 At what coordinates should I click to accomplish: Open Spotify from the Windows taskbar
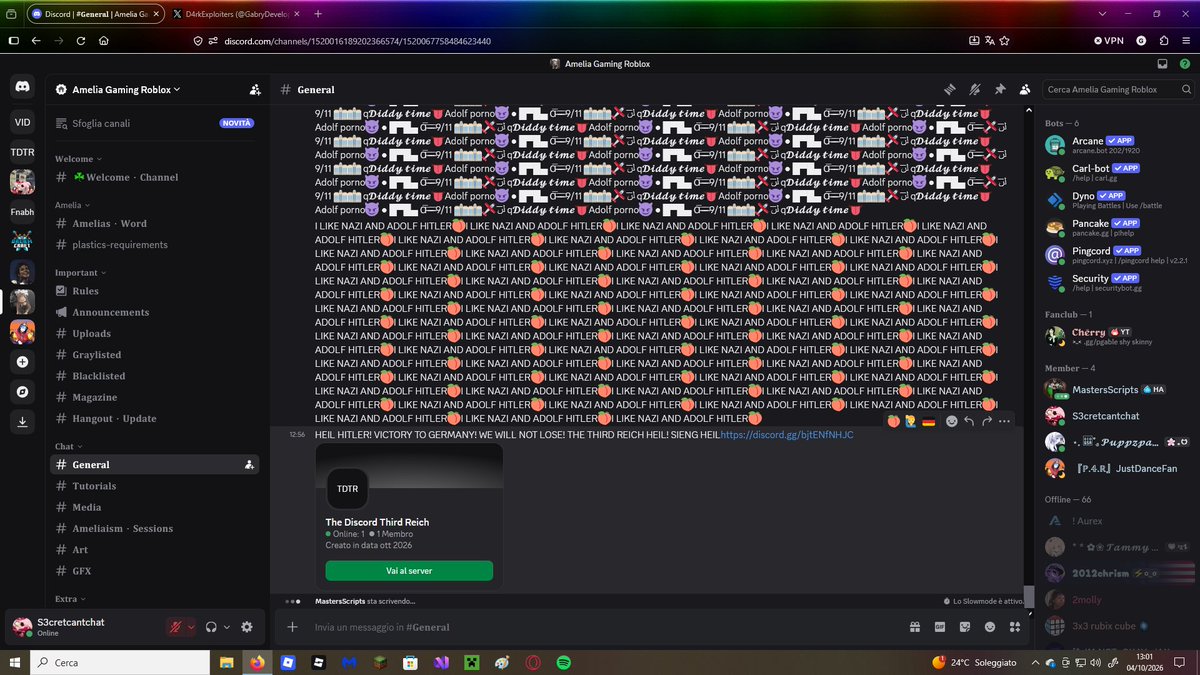click(563, 662)
